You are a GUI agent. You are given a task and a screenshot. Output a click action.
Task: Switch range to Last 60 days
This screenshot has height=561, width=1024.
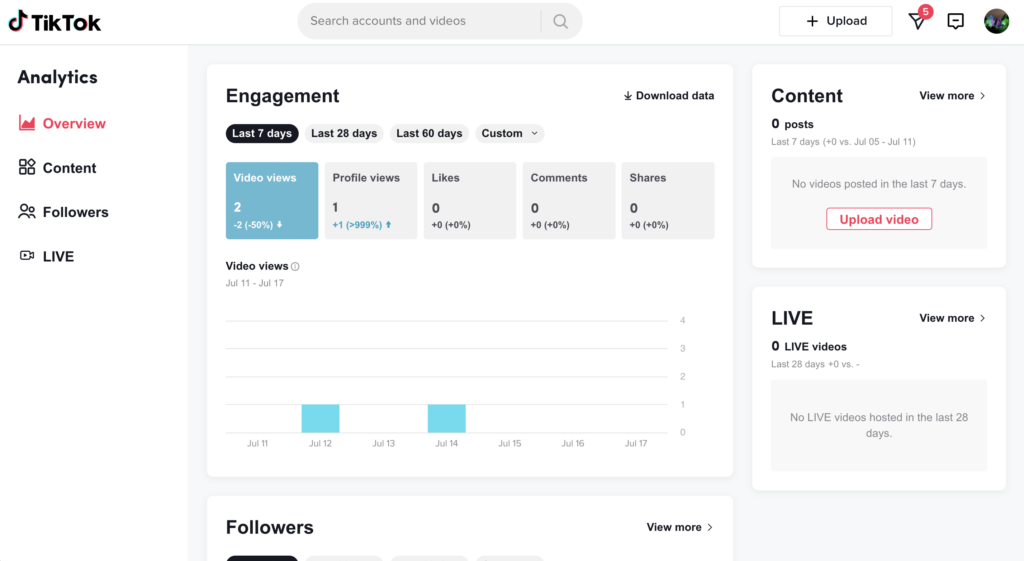(x=429, y=133)
